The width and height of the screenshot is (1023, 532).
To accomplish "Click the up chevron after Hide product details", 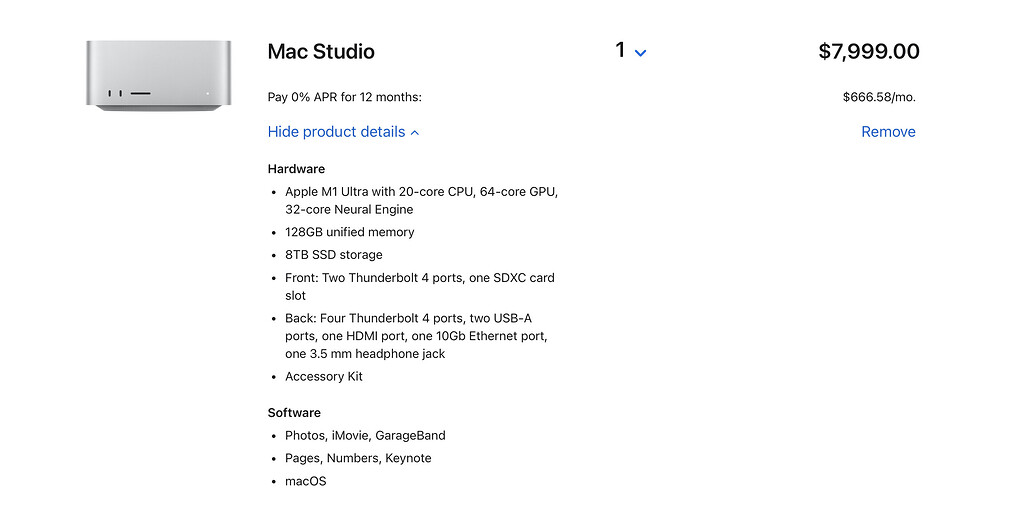I will [415, 133].
